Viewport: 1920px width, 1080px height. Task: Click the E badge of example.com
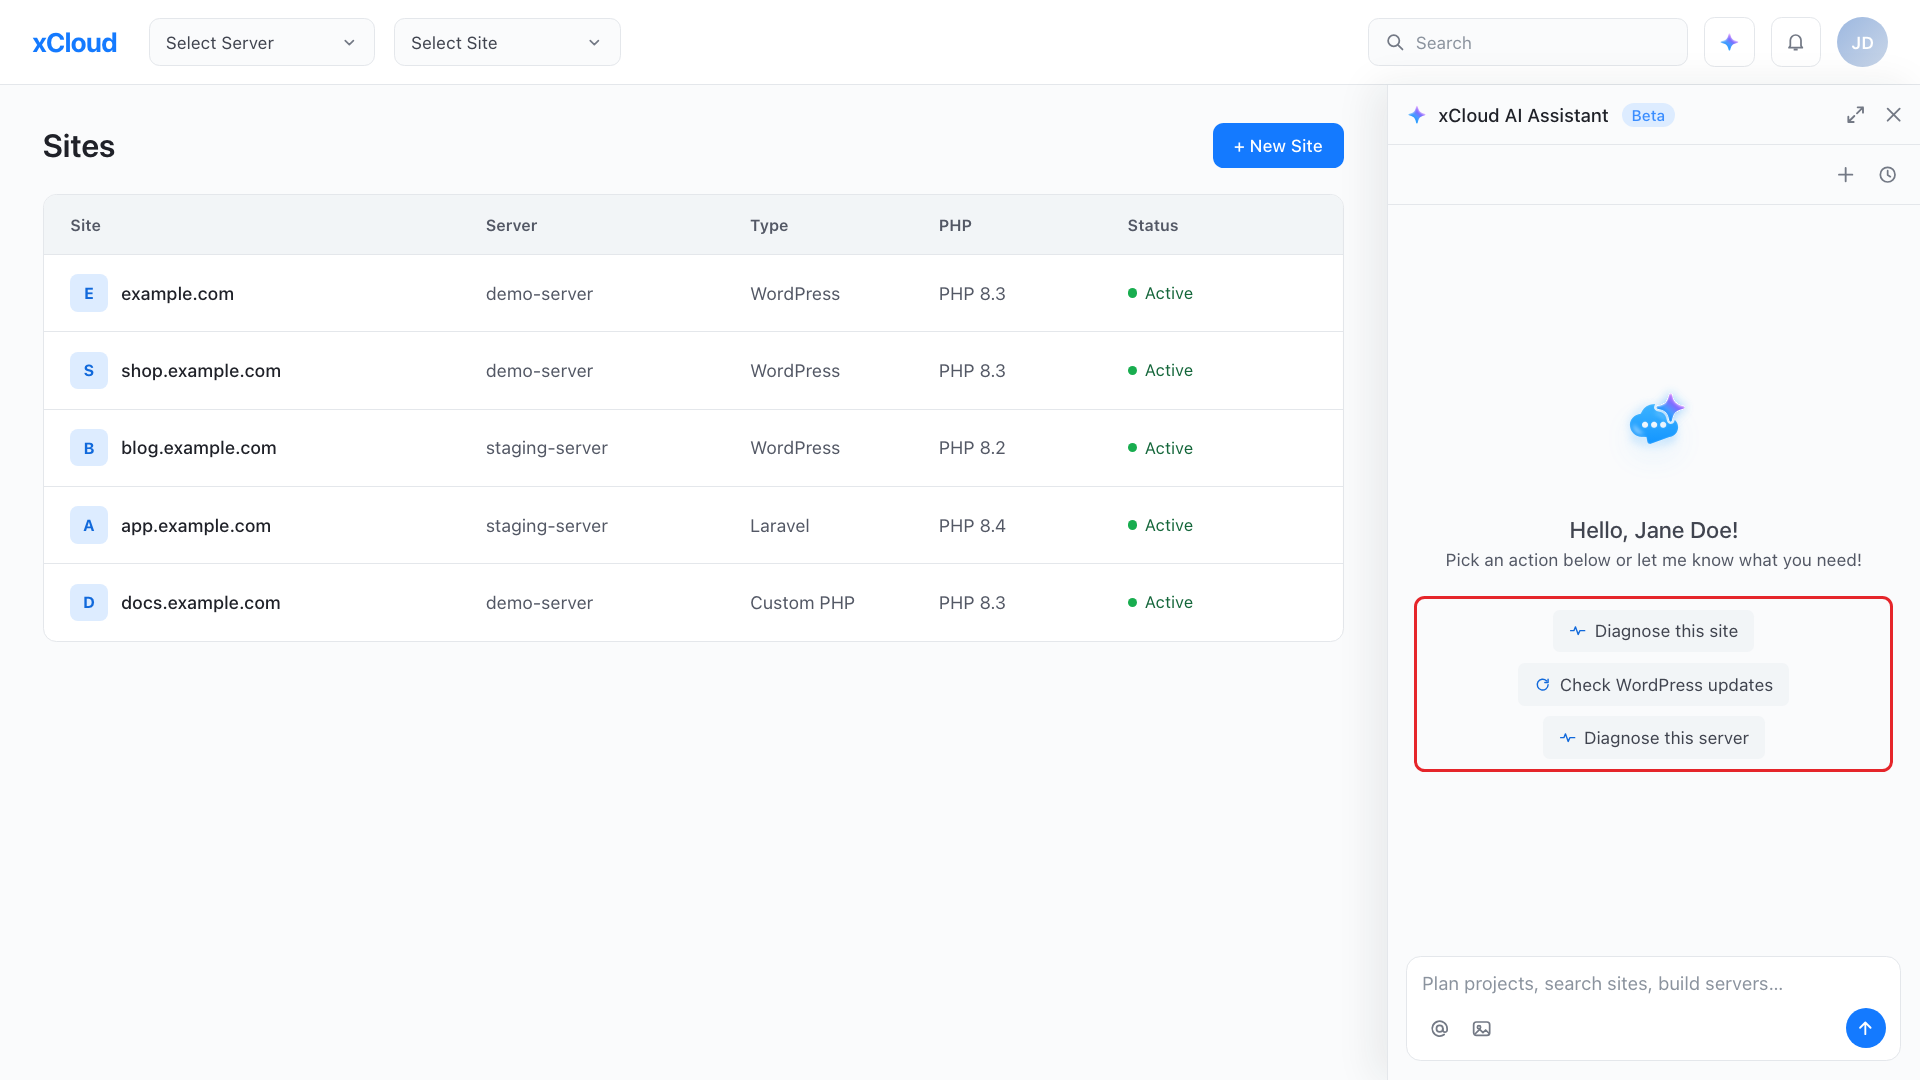coord(89,293)
